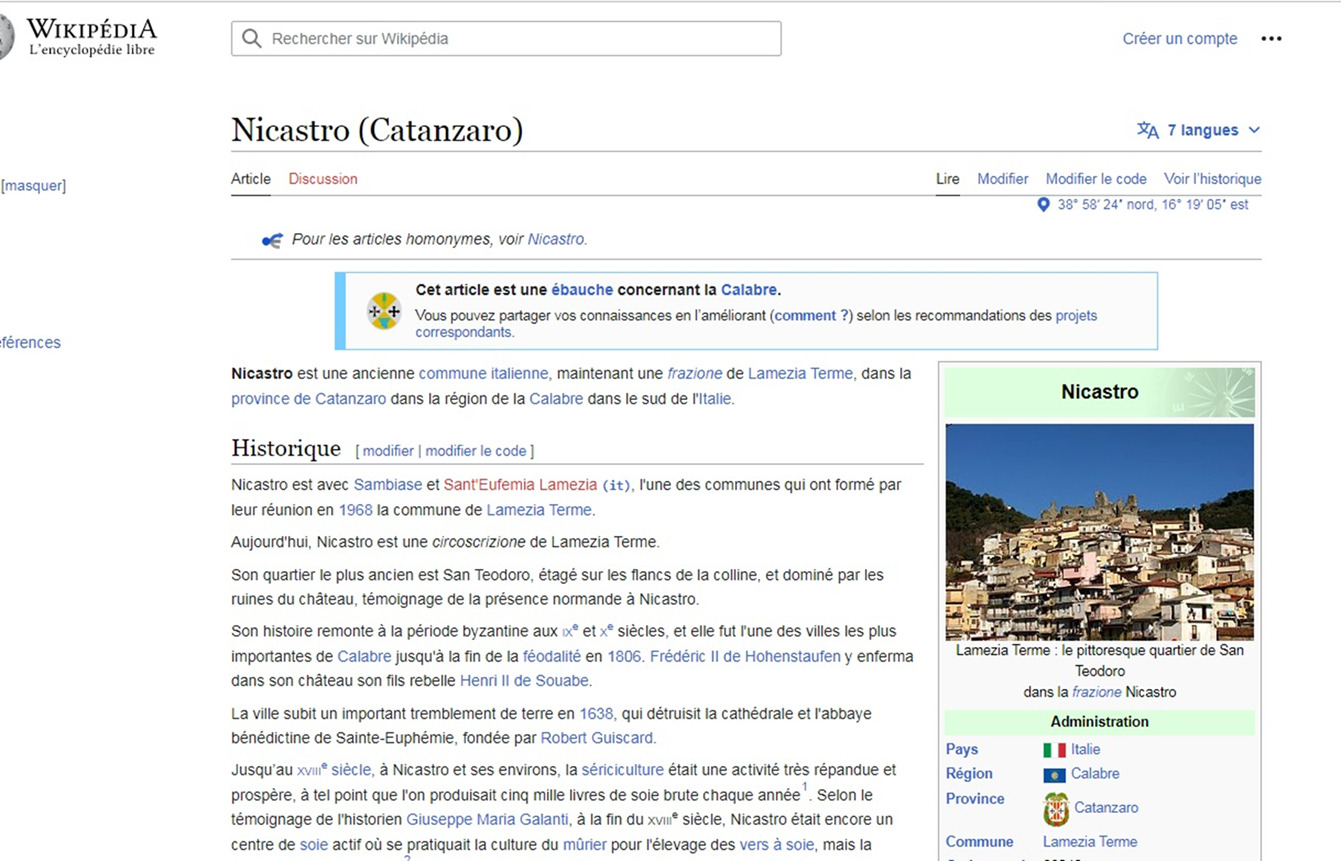Open the frazione link in the infobox caption
This screenshot has height=861, width=1341.
coord(1097,692)
